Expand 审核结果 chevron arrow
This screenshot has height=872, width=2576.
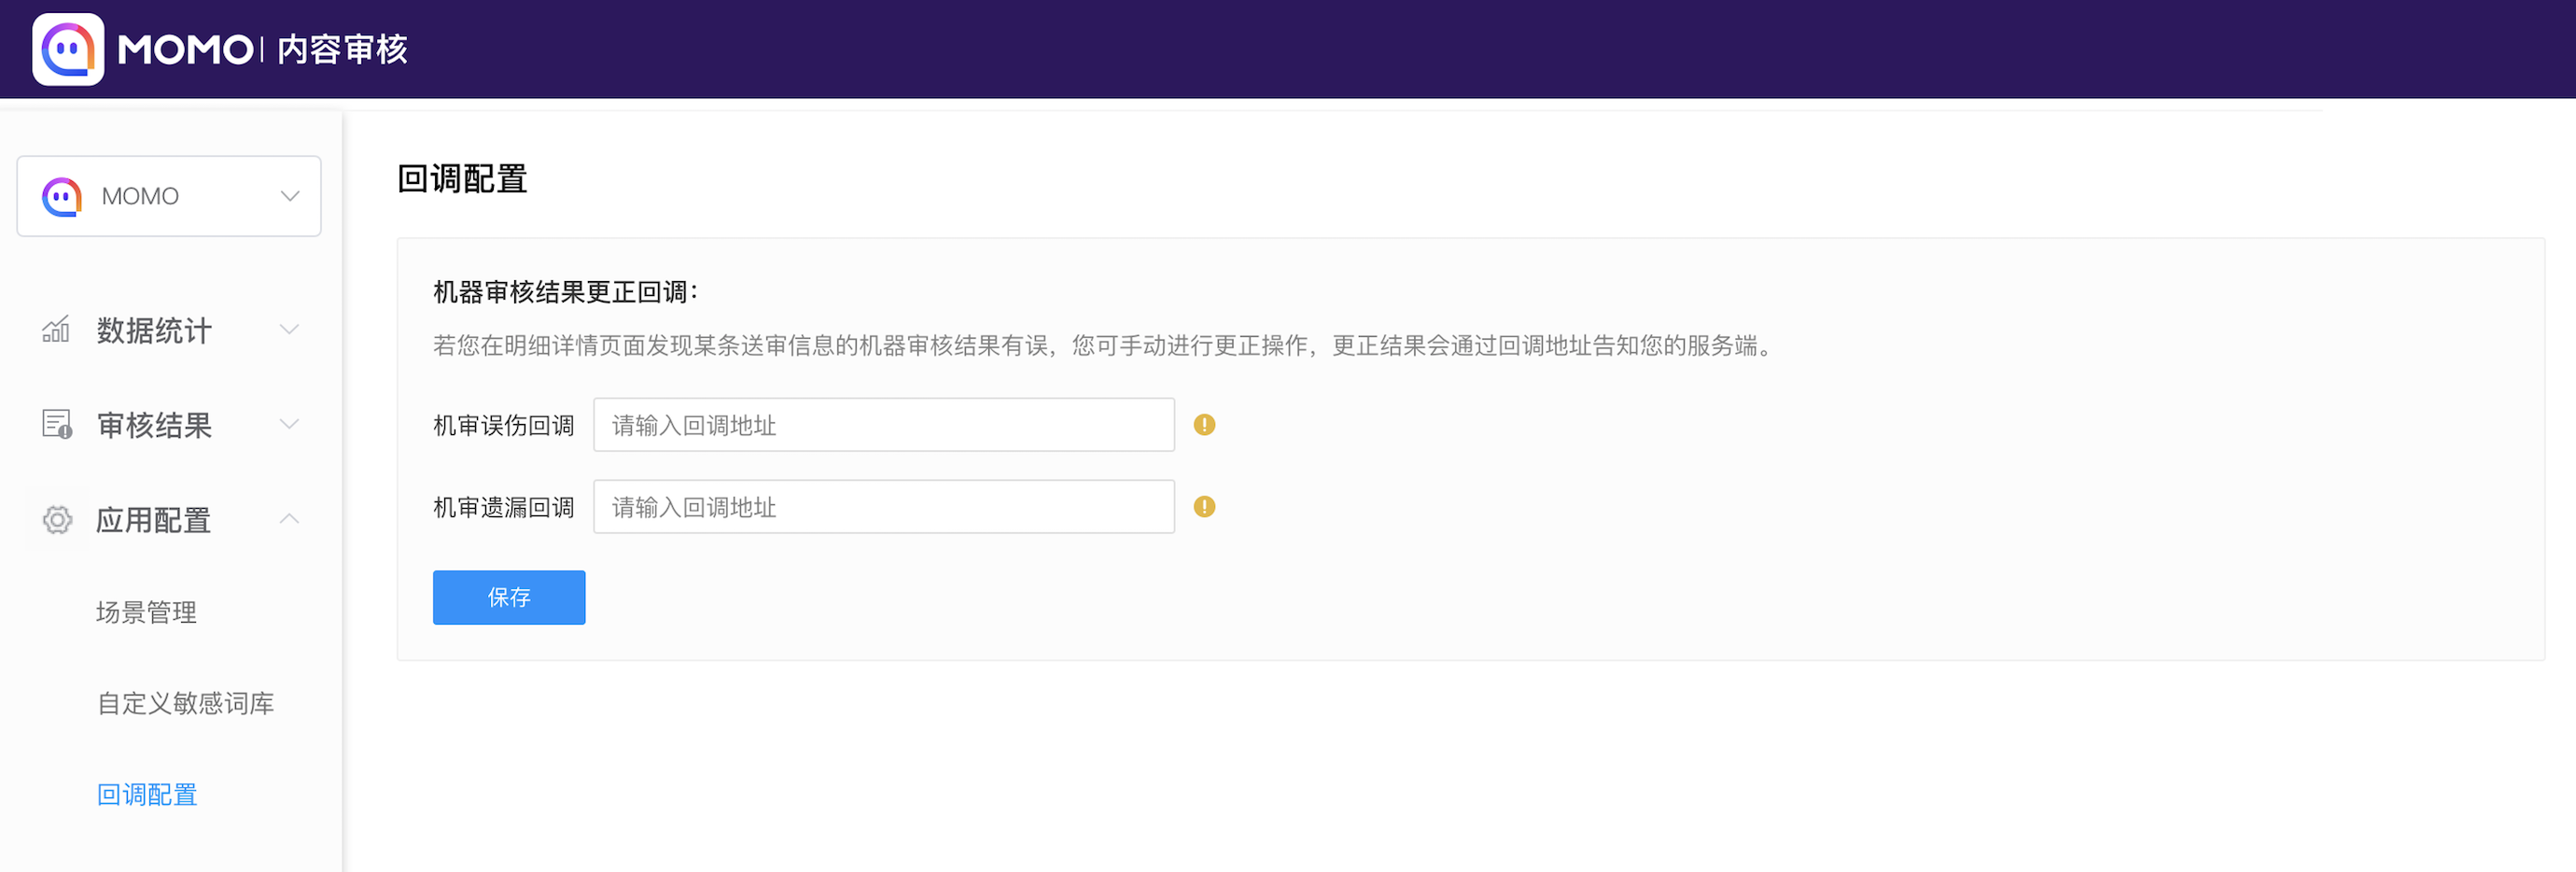[290, 424]
